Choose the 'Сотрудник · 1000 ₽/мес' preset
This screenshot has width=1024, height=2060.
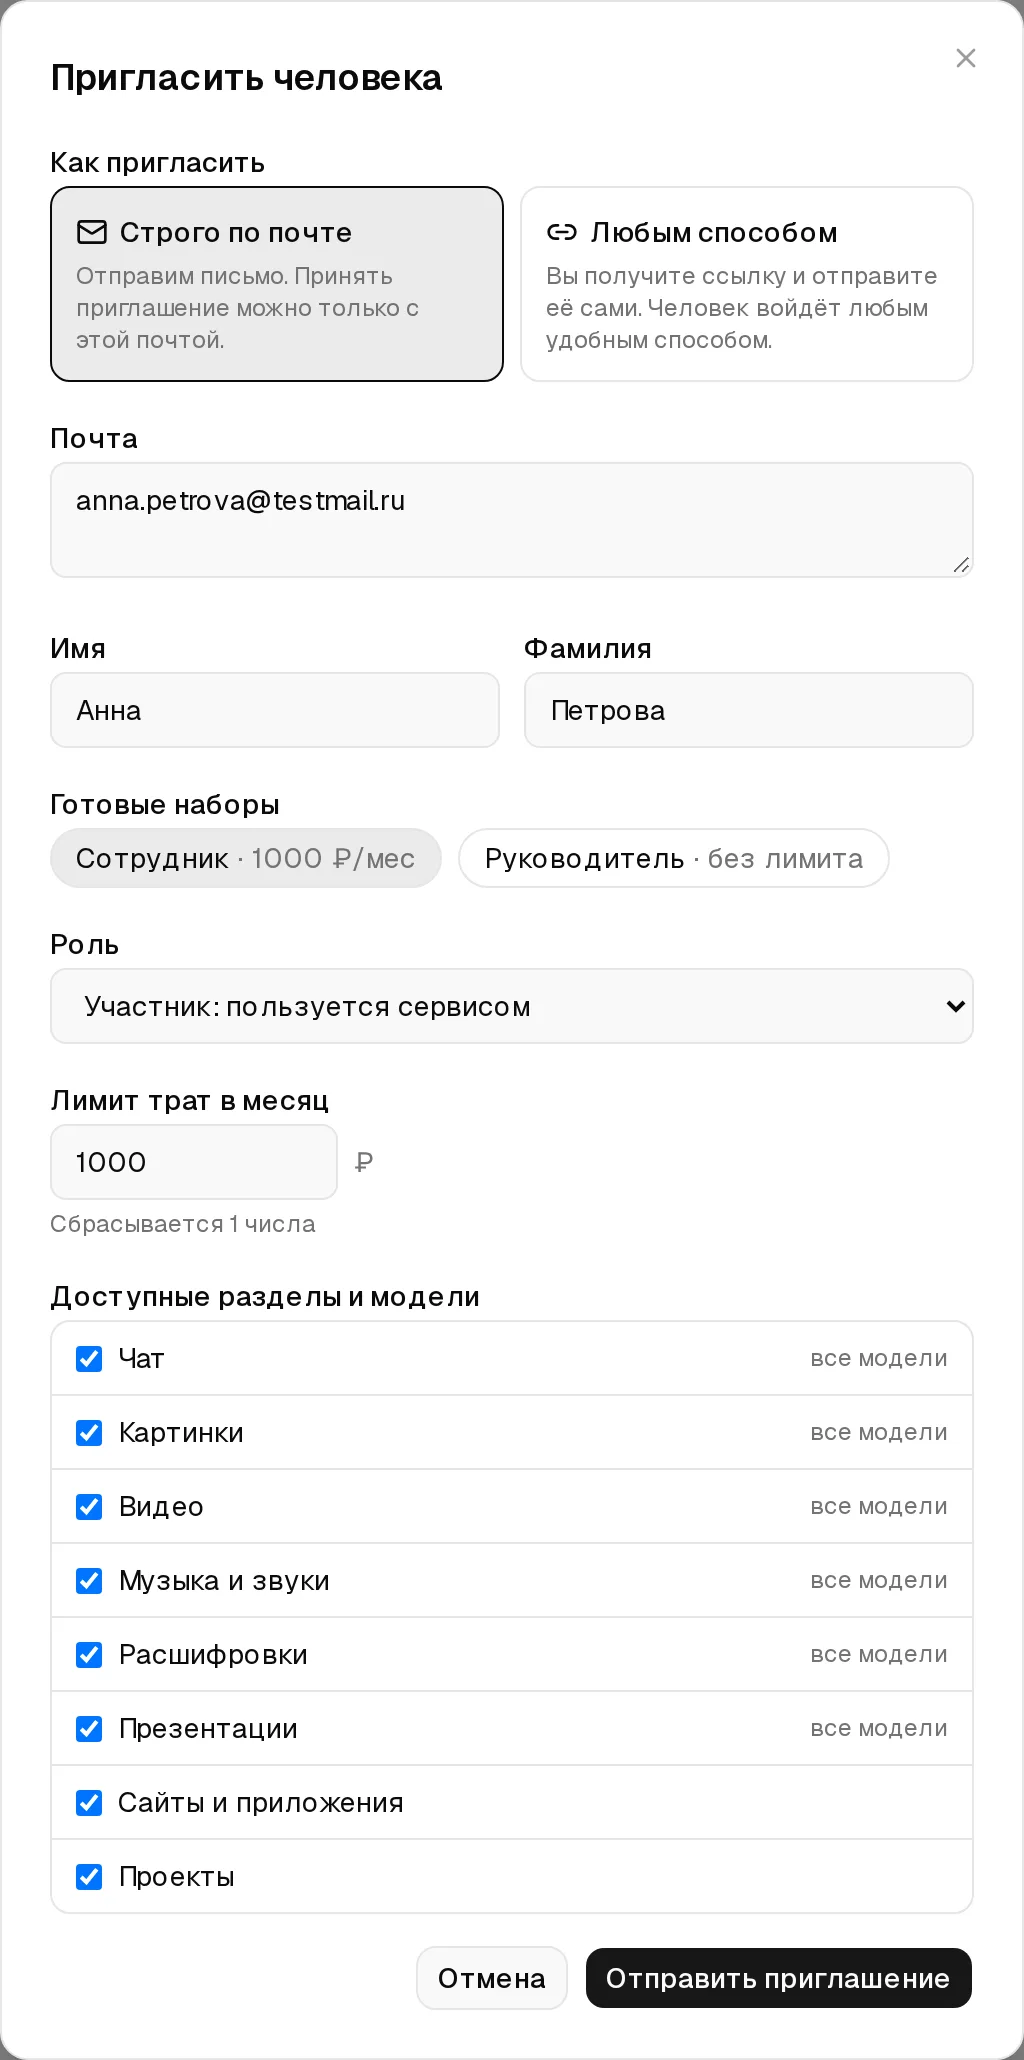click(x=246, y=858)
